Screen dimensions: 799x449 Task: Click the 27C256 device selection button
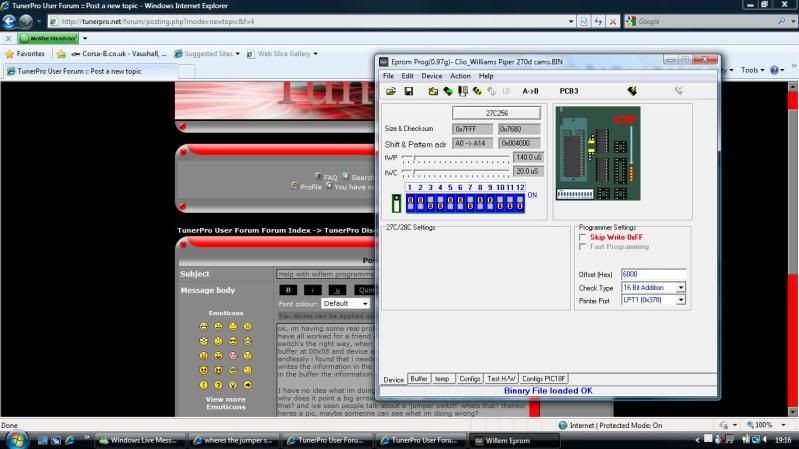[496, 113]
